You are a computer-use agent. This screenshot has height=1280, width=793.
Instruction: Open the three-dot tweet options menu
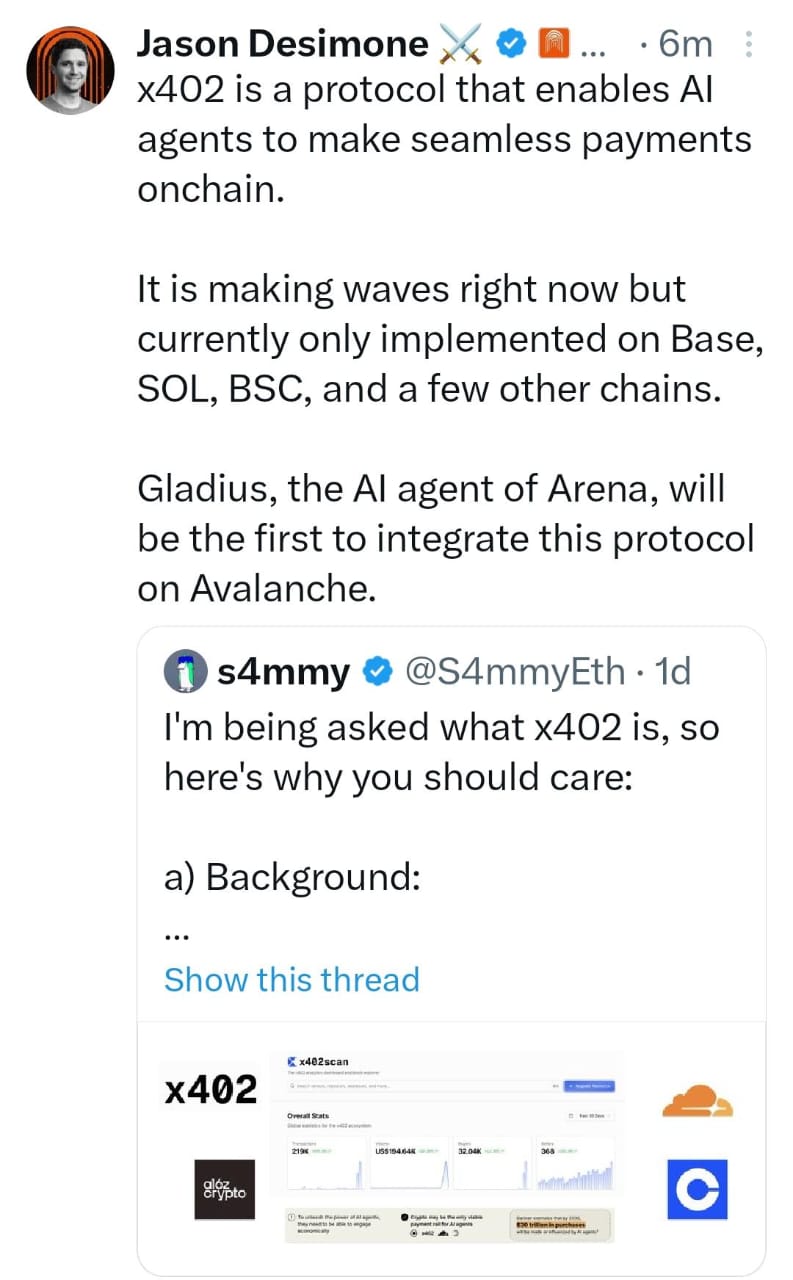749,44
